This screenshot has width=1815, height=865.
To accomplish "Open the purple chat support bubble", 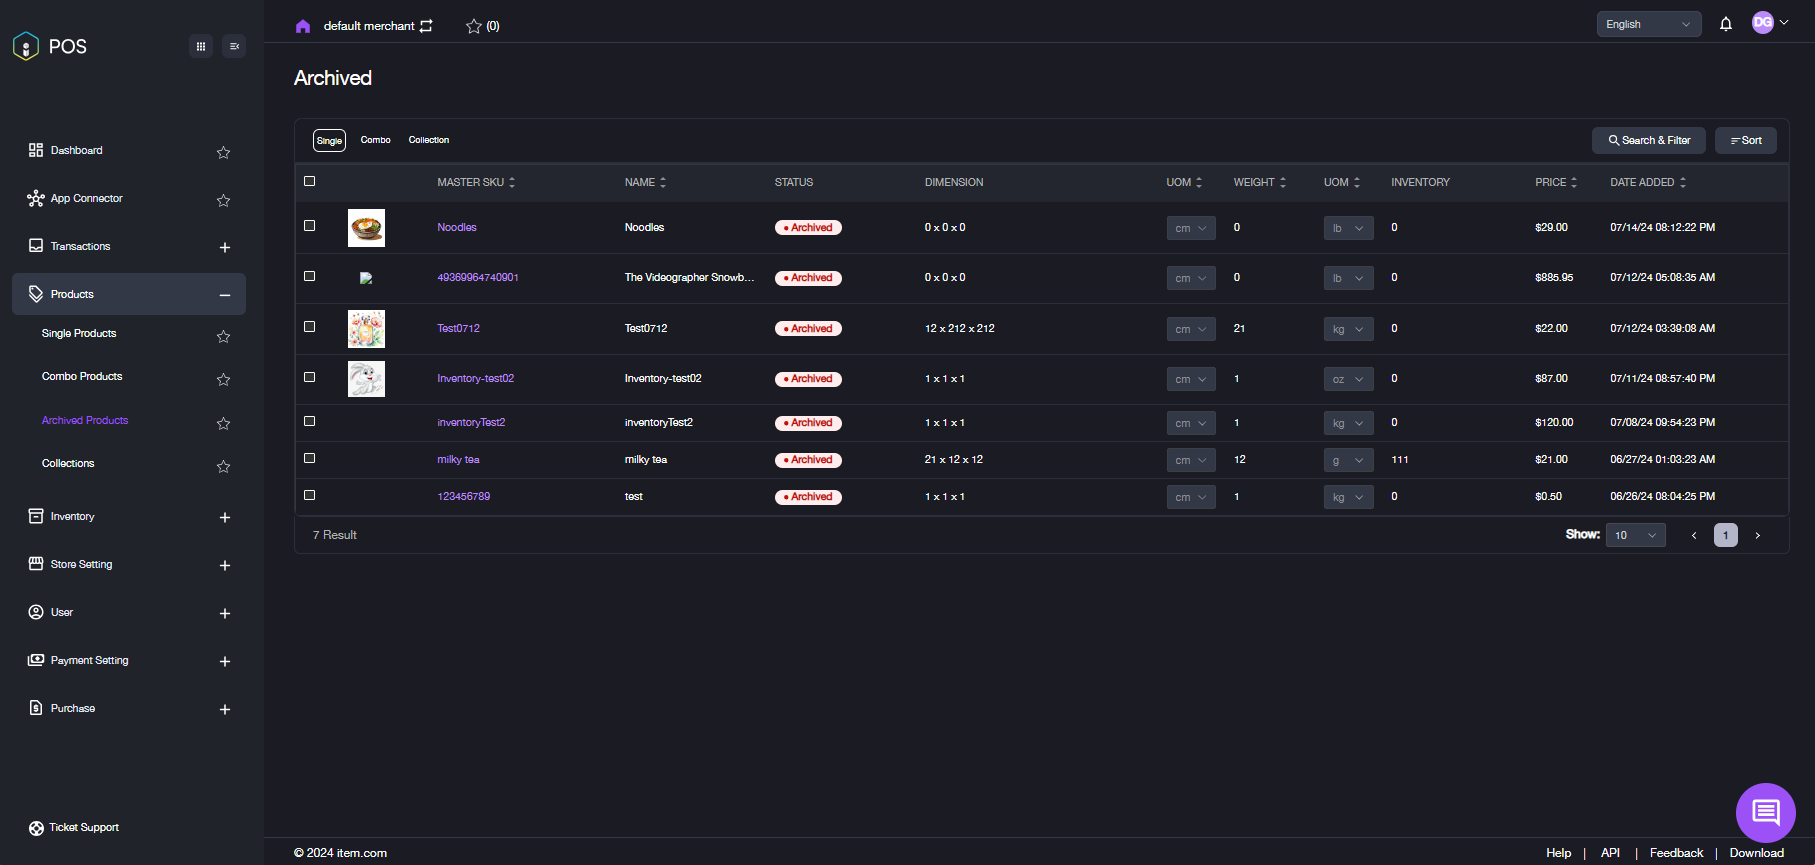I will click(1765, 812).
